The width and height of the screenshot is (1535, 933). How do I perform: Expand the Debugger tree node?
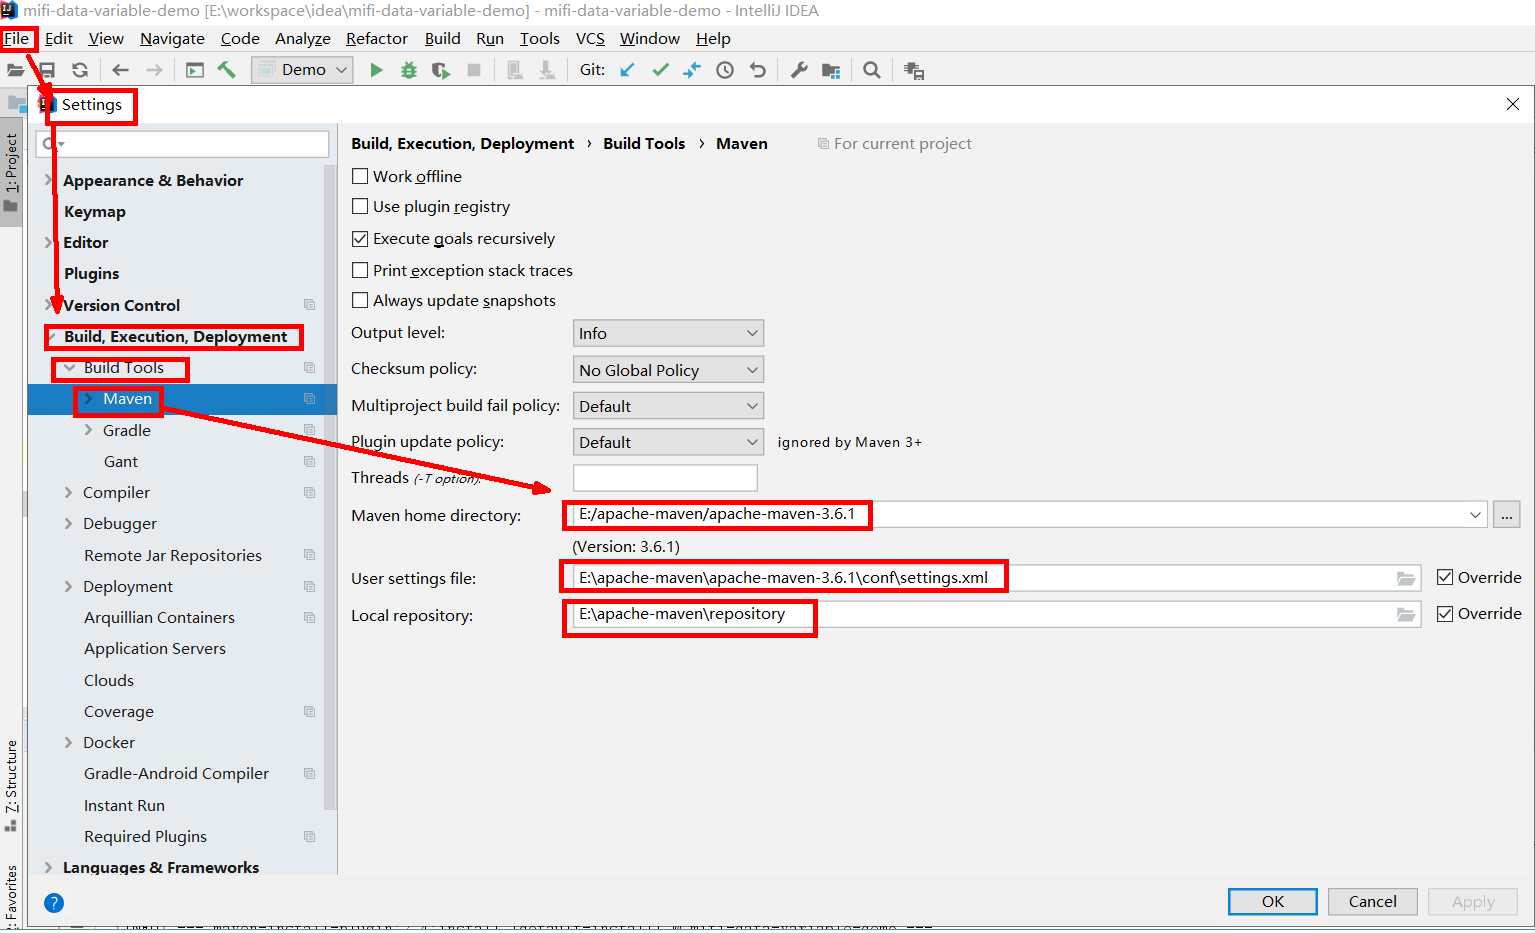(68, 523)
